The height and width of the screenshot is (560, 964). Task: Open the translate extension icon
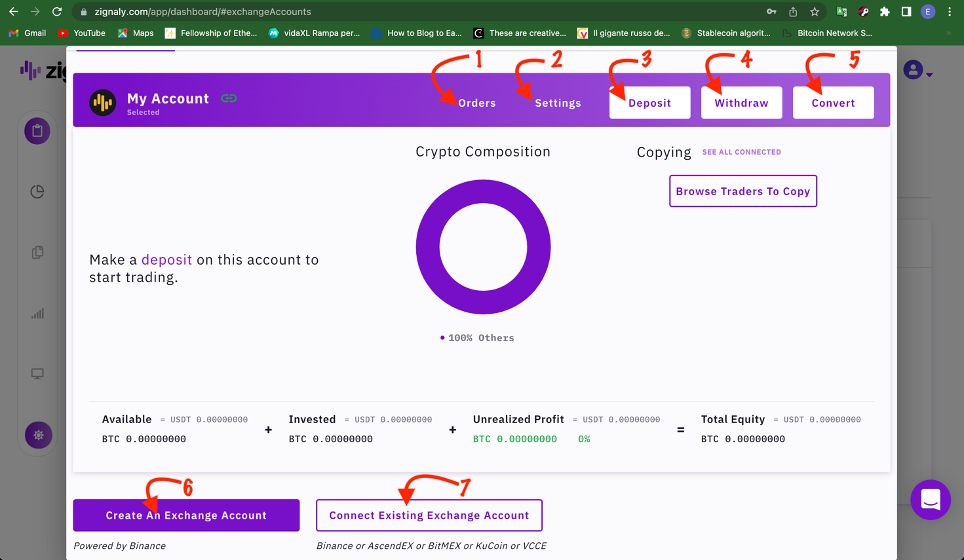click(842, 12)
